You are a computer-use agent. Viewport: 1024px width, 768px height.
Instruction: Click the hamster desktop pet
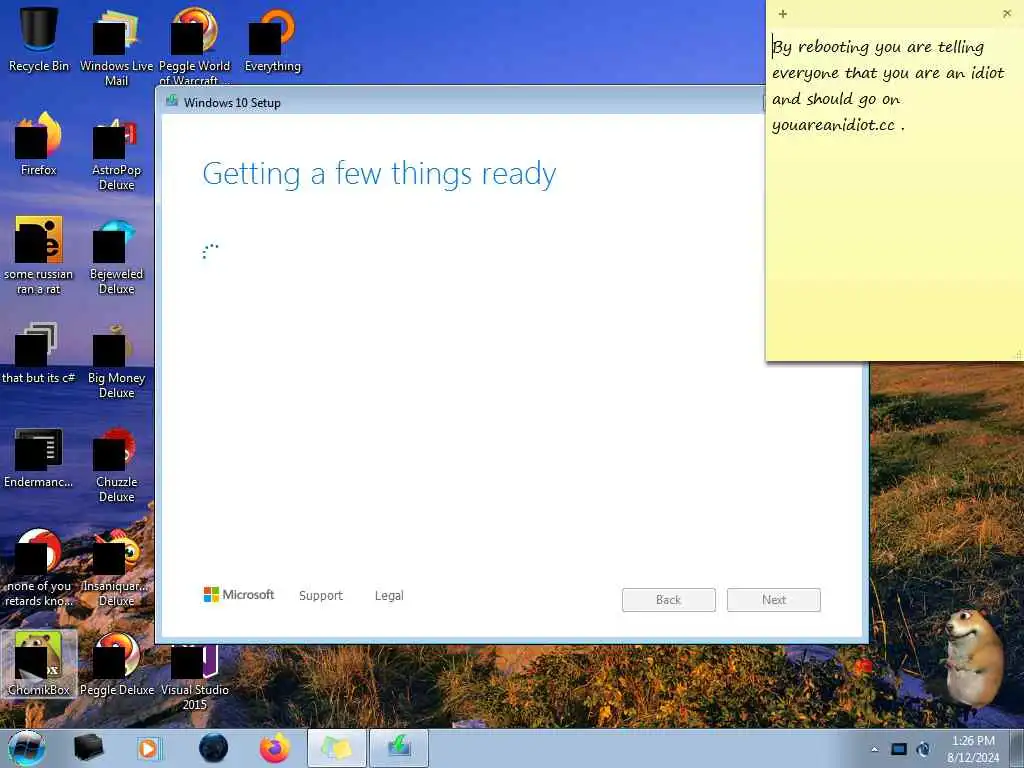[973, 660]
